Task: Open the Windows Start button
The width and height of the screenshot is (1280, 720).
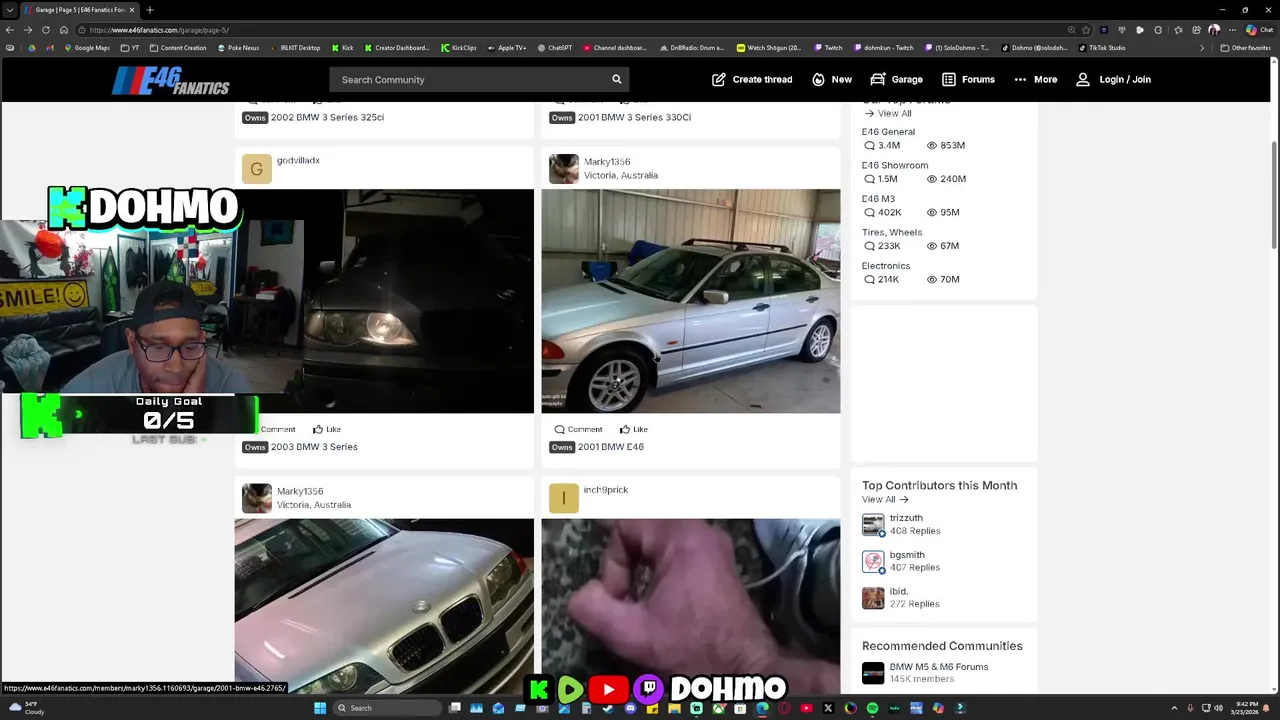Action: tap(320, 708)
